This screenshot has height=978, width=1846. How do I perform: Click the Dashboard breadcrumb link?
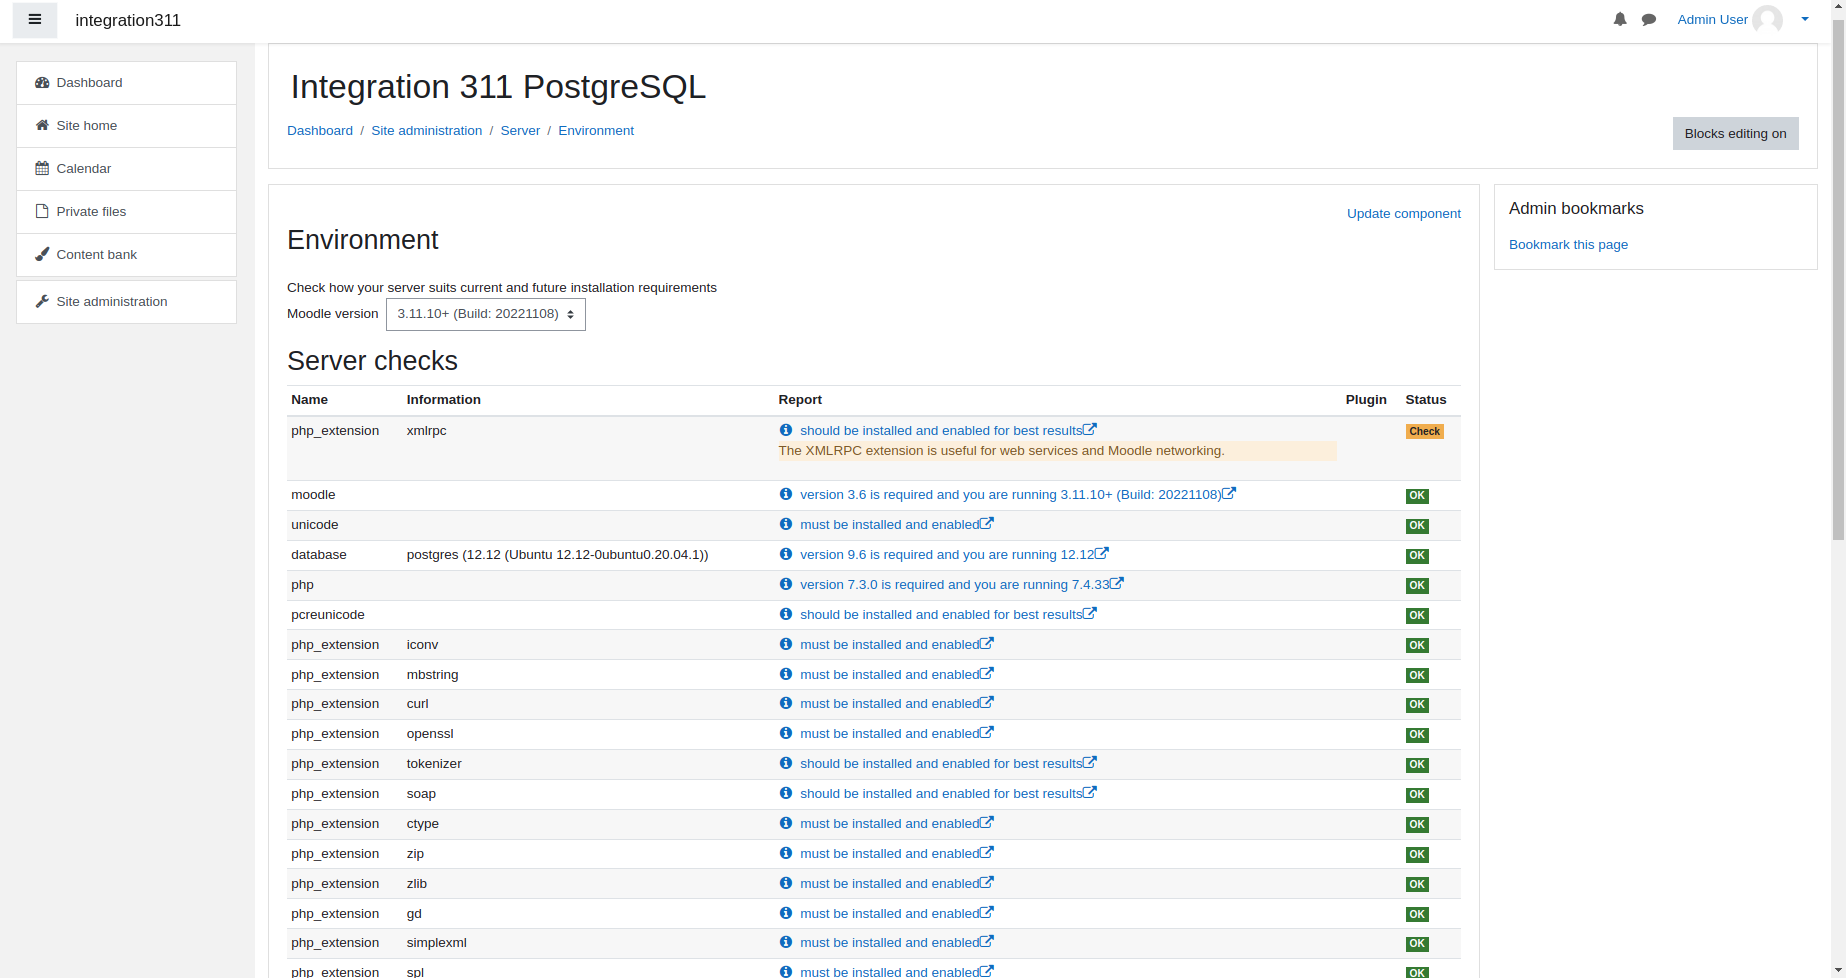tap(320, 131)
